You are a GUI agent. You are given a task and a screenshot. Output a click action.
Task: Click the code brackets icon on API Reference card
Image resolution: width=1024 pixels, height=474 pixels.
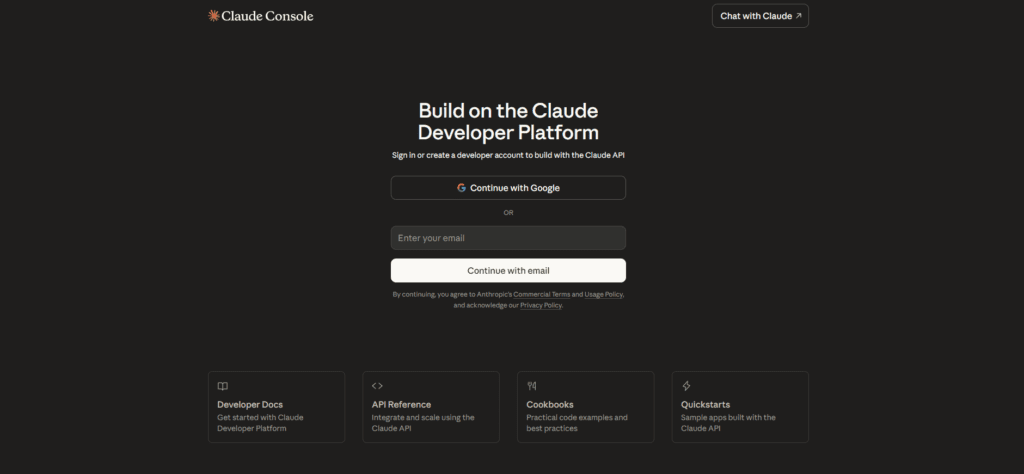(x=377, y=386)
